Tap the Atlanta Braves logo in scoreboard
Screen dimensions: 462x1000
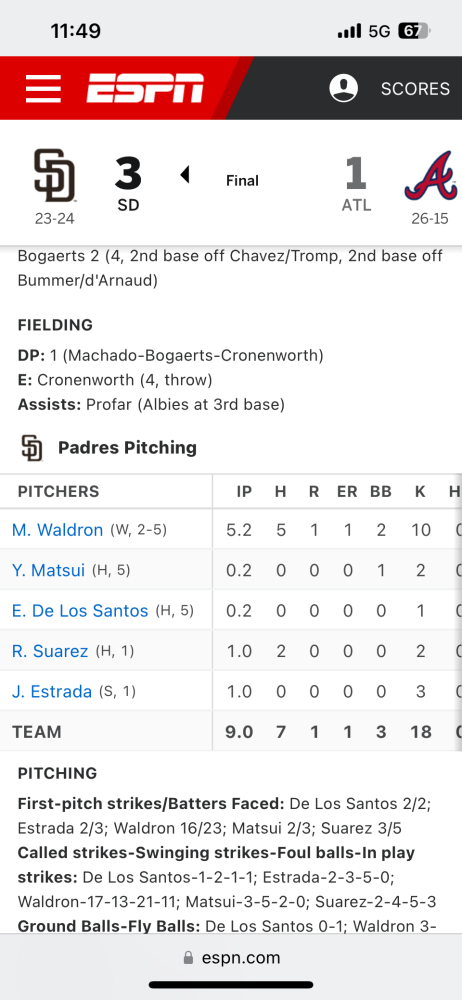tap(431, 177)
